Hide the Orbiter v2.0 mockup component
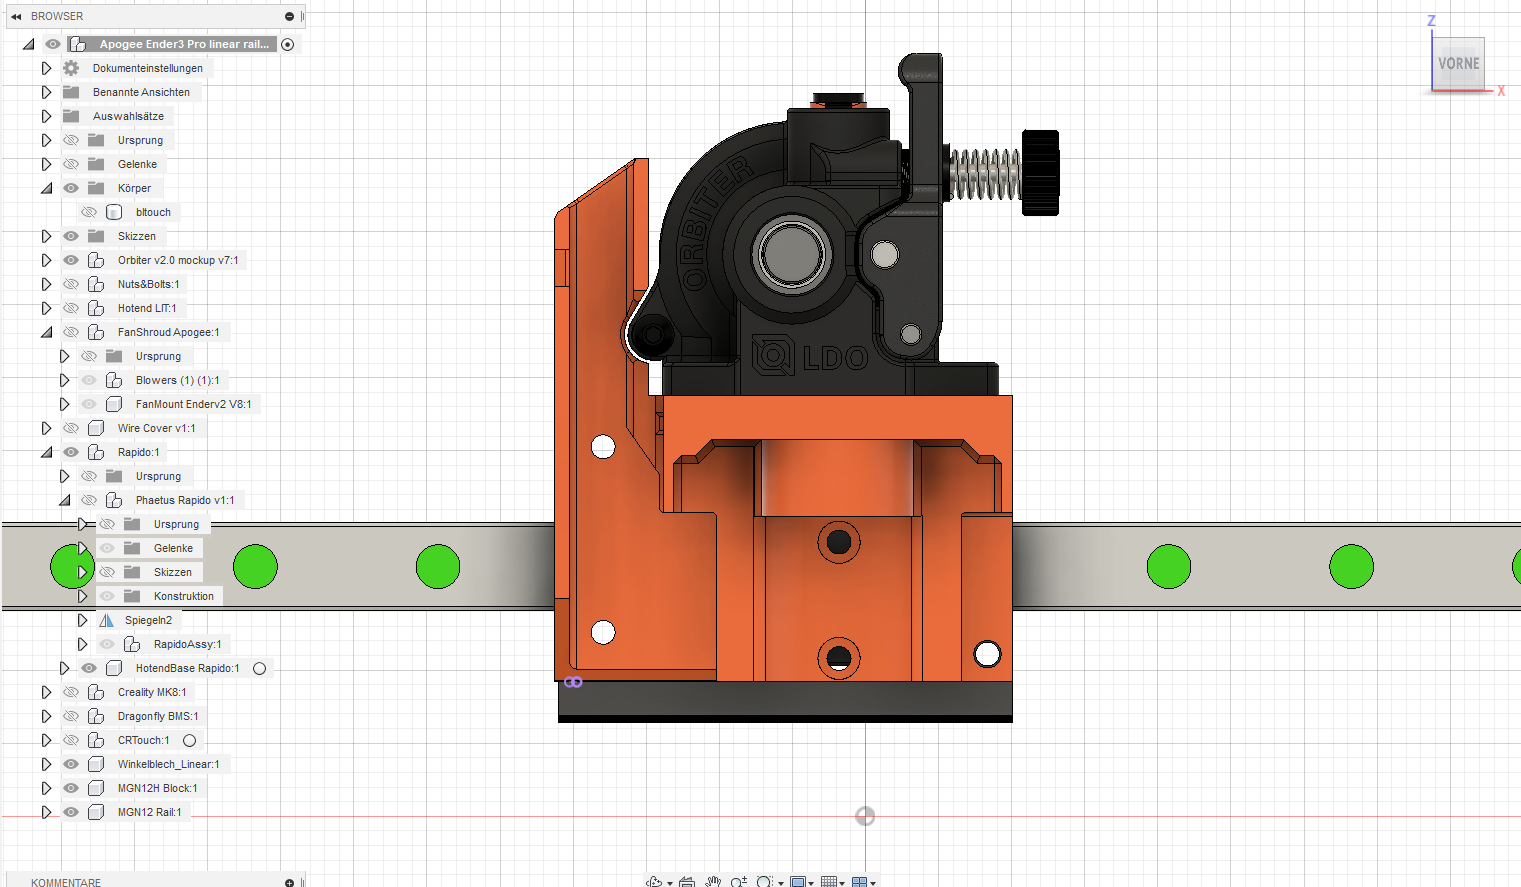Image resolution: width=1521 pixels, height=887 pixels. click(x=71, y=260)
